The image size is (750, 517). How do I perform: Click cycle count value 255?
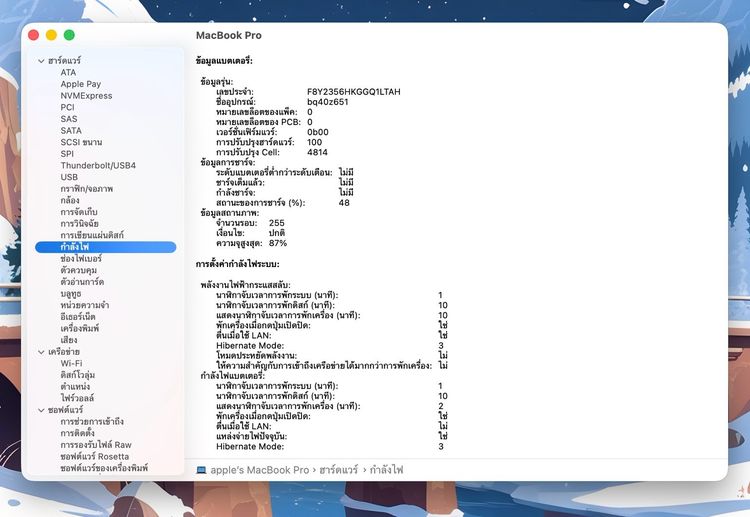(x=276, y=223)
